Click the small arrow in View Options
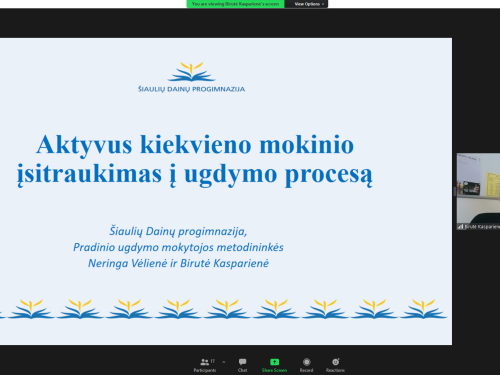500x375 pixels. pyautogui.click(x=323, y=4)
